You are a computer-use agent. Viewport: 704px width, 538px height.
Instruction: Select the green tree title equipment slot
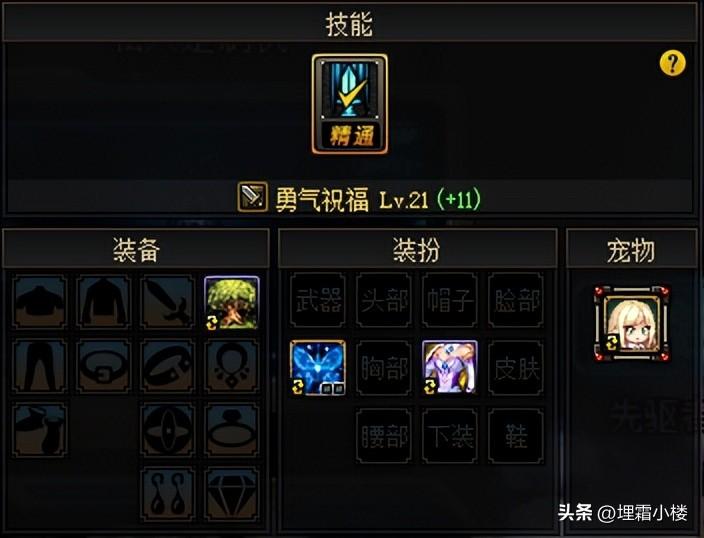(232, 303)
